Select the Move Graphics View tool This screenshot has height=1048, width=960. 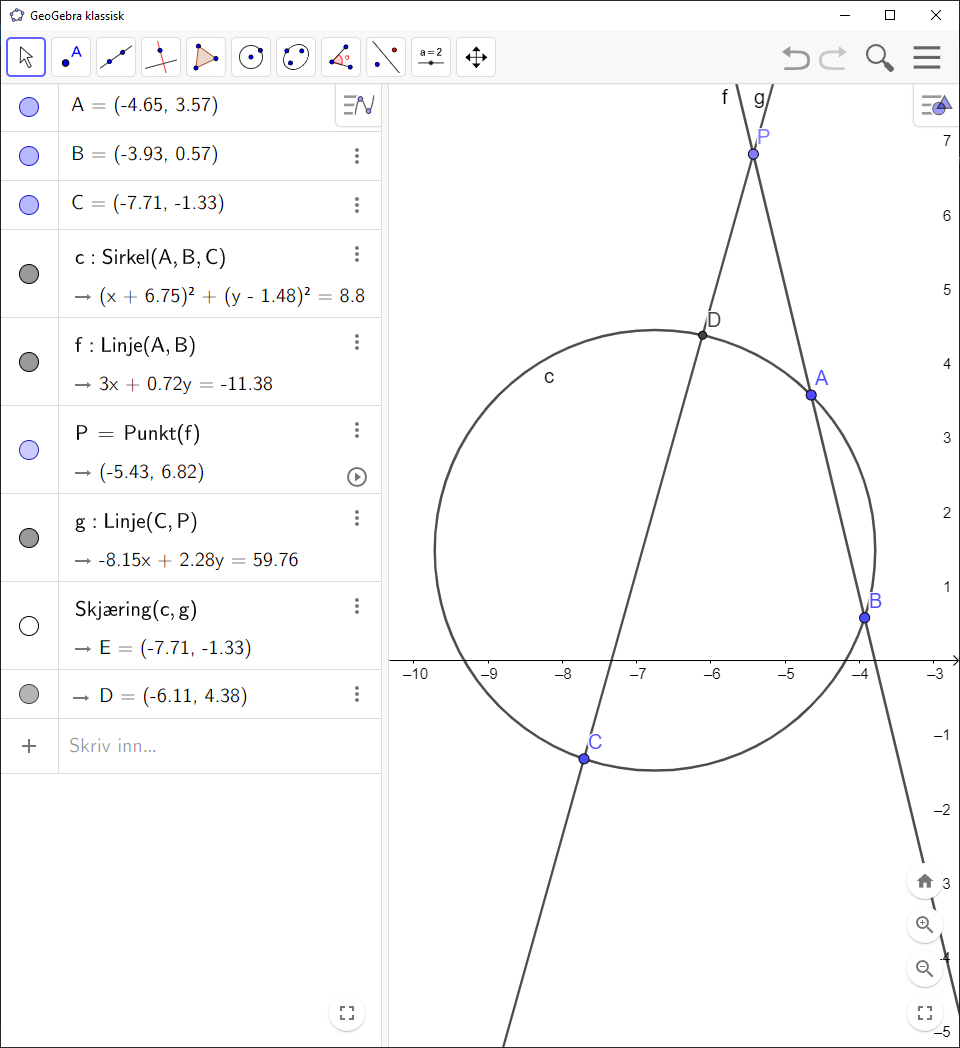point(476,57)
